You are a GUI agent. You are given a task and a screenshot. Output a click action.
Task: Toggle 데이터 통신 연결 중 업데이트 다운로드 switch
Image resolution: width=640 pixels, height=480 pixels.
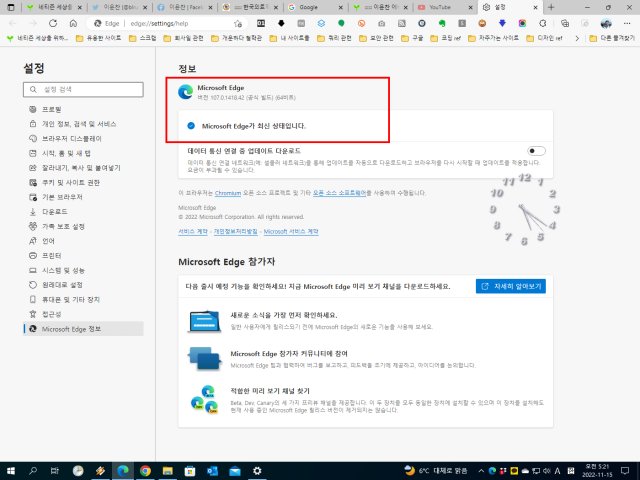pyautogui.click(x=536, y=151)
